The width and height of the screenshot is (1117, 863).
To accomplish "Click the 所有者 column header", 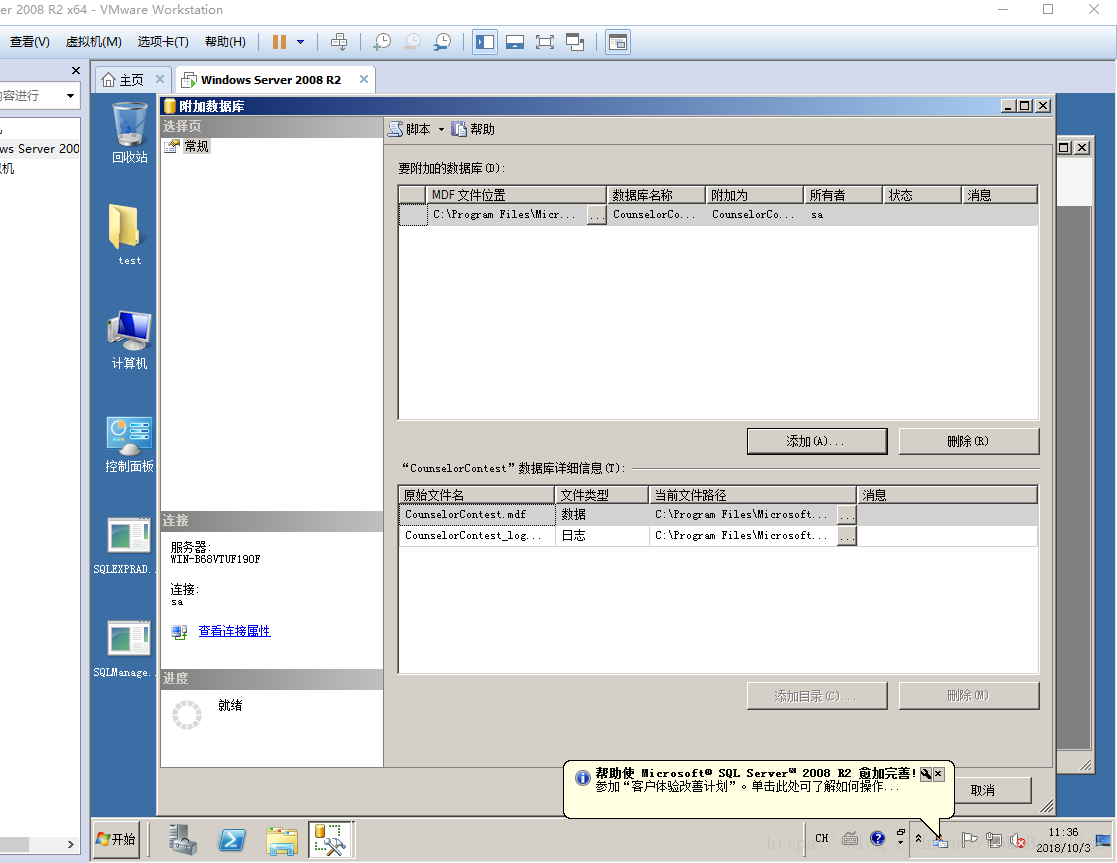I will [x=843, y=195].
